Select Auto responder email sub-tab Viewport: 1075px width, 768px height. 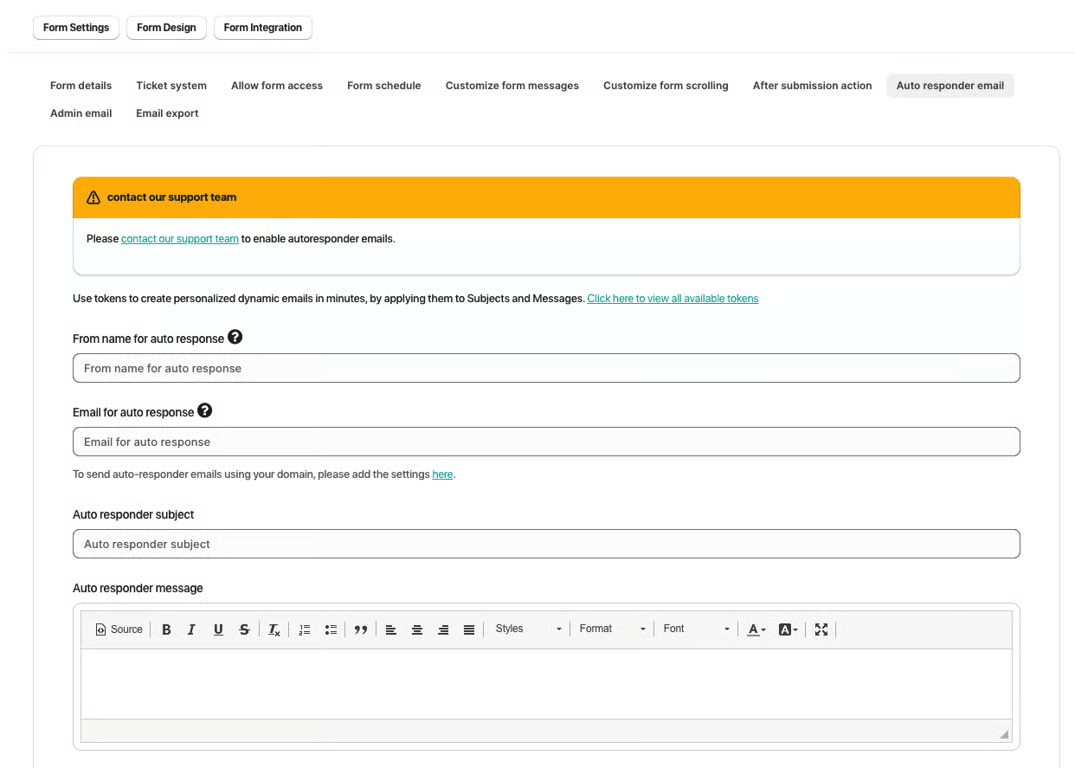tap(950, 86)
